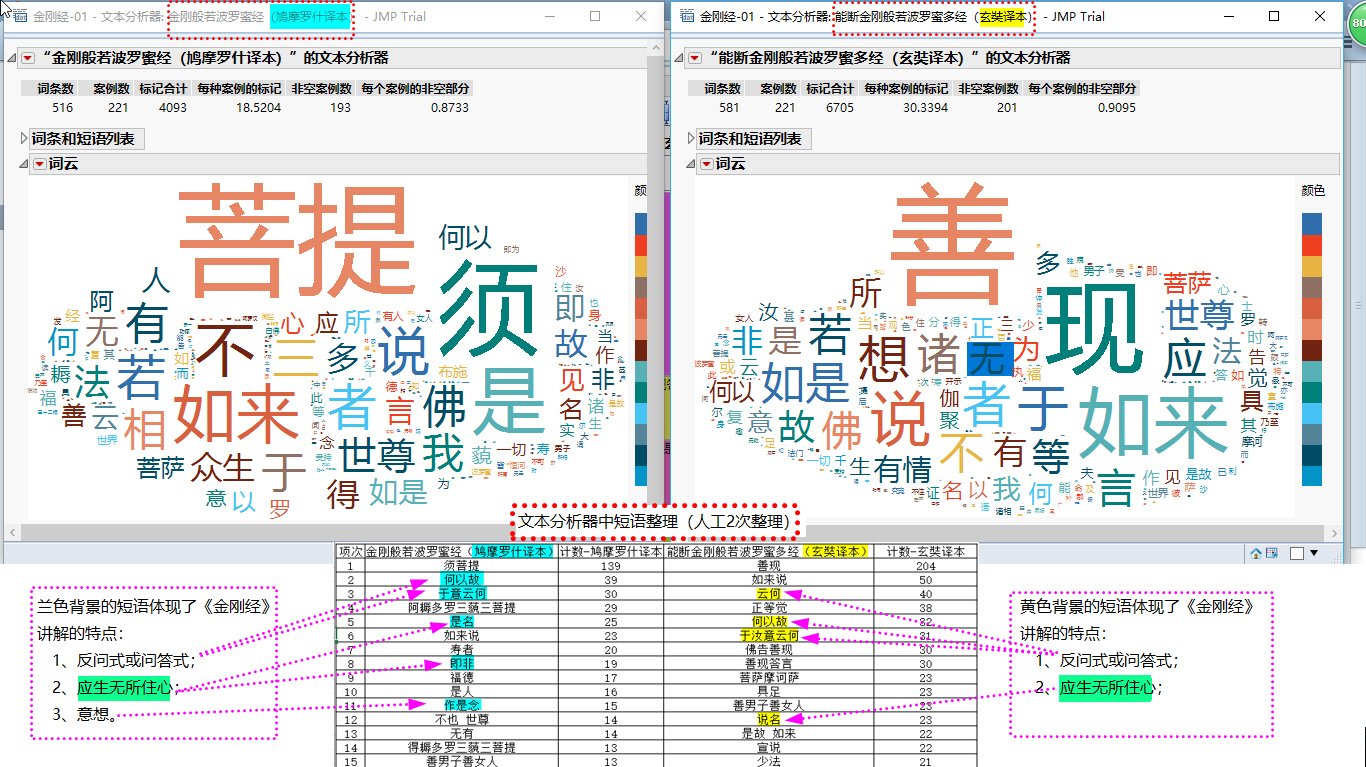
Task: Click the 标记合计 value 6705
Action: (x=839, y=107)
